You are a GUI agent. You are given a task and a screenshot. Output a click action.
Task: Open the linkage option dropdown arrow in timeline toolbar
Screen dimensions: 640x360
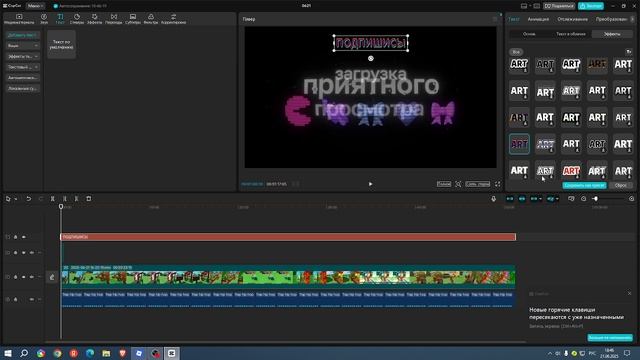click(540, 199)
